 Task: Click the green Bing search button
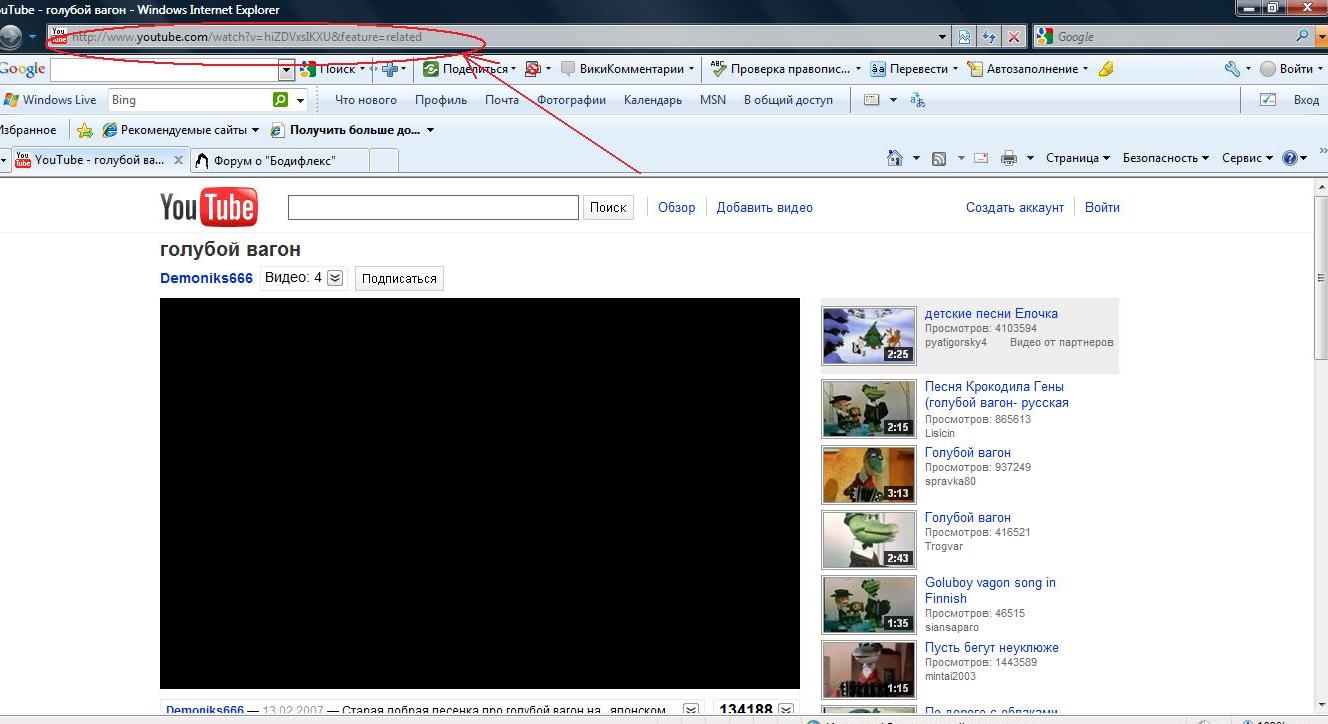click(280, 100)
